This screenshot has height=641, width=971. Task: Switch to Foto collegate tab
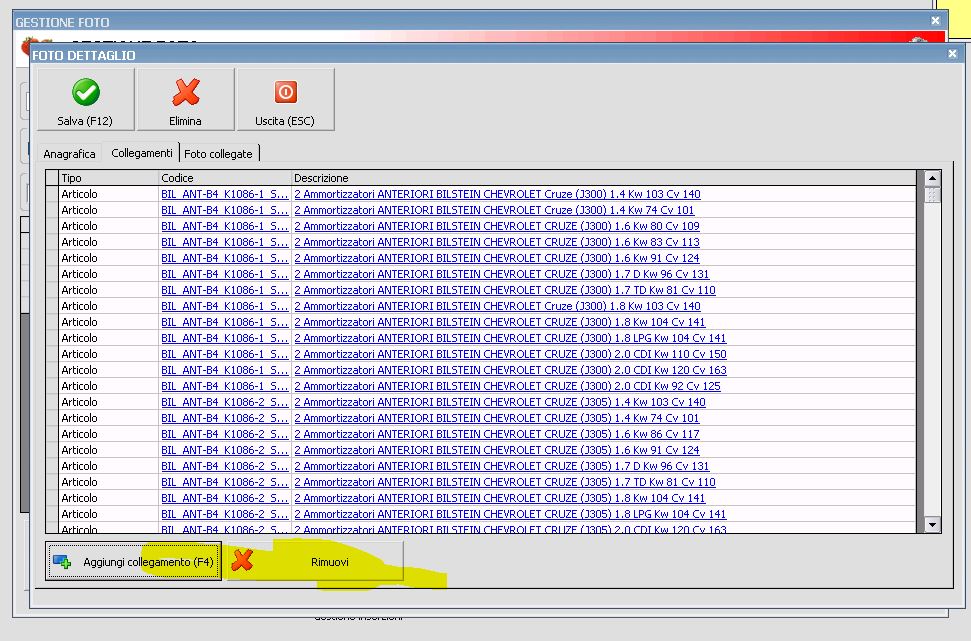click(218, 154)
